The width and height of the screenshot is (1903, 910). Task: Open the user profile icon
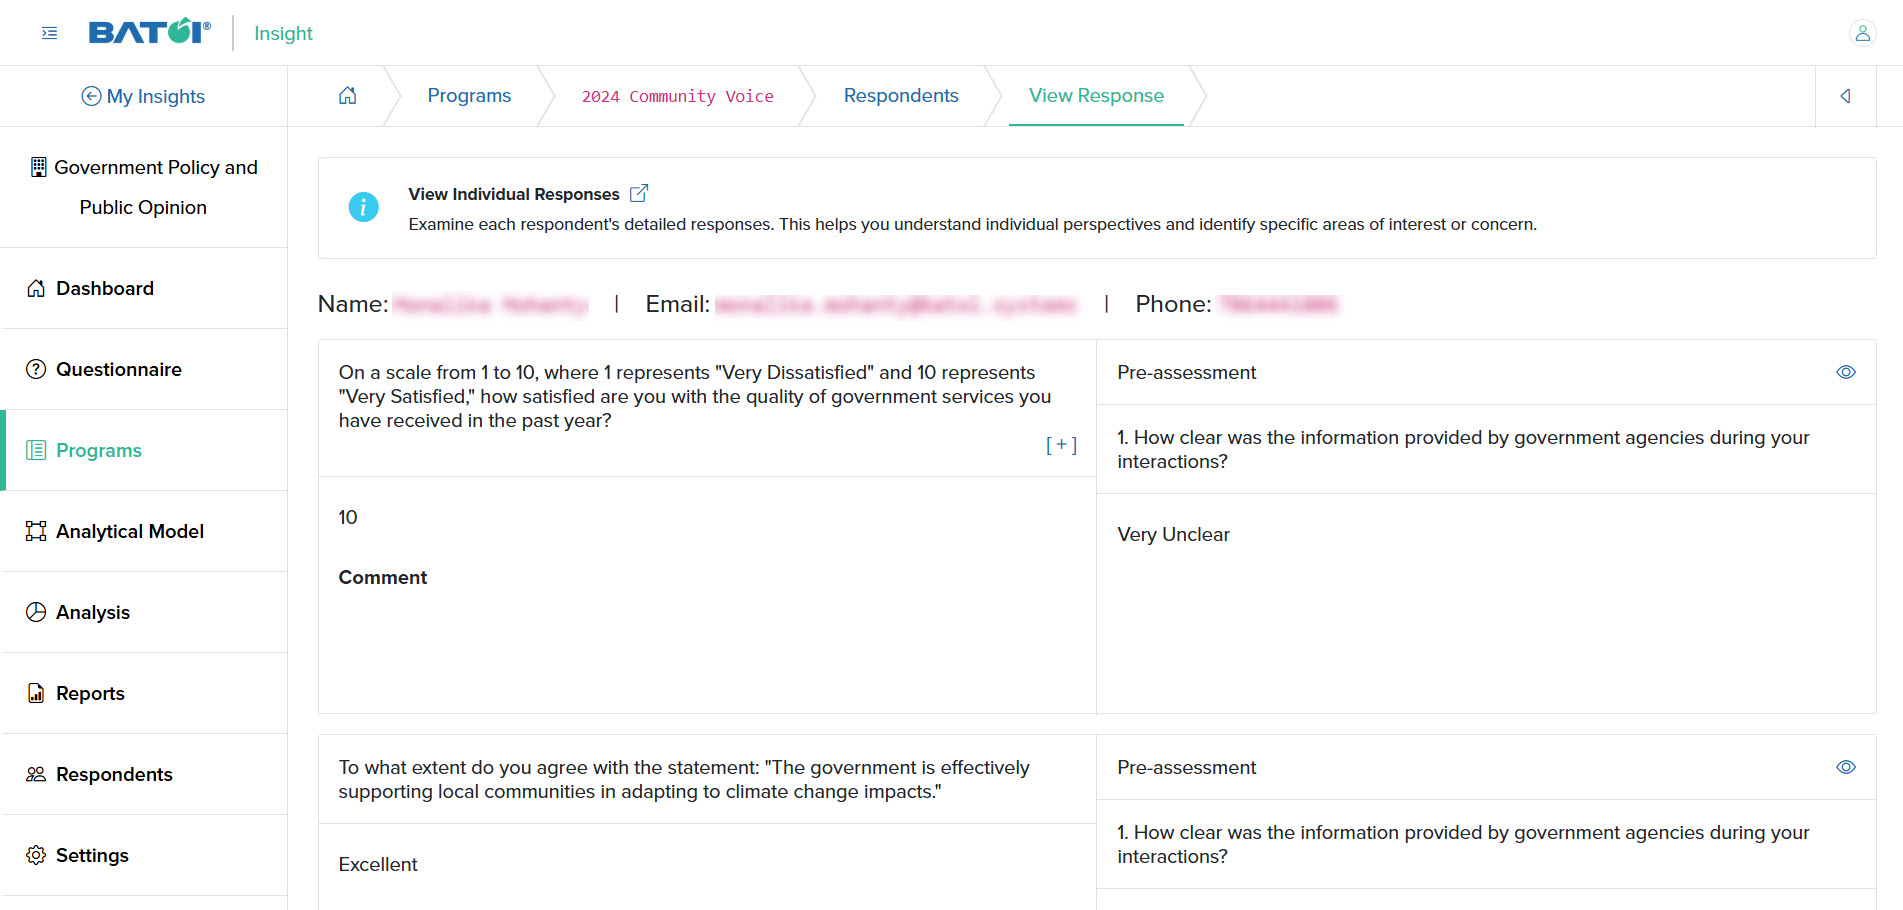[1862, 33]
